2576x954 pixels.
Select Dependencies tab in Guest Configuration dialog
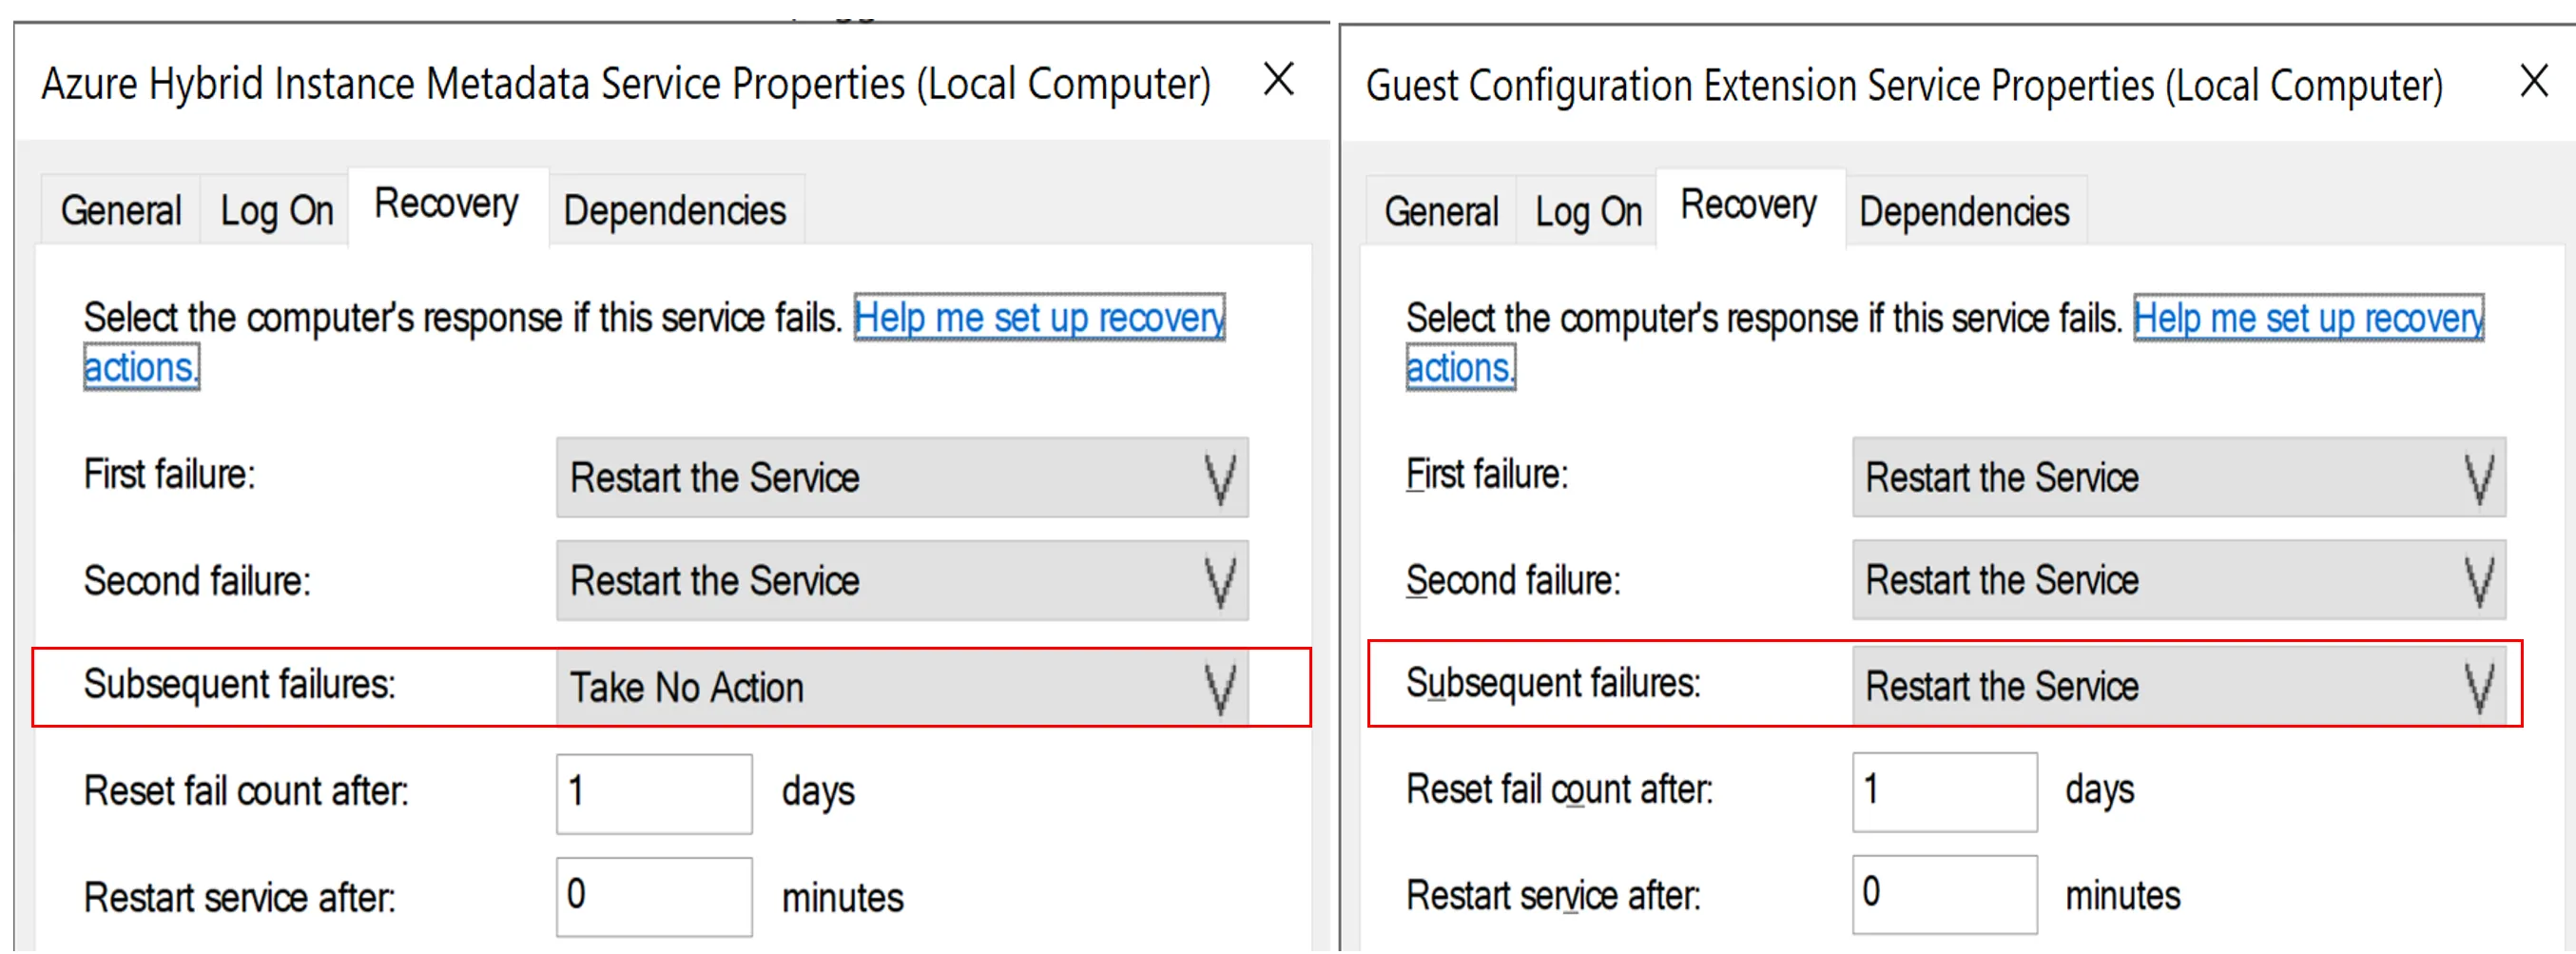[x=1964, y=212]
